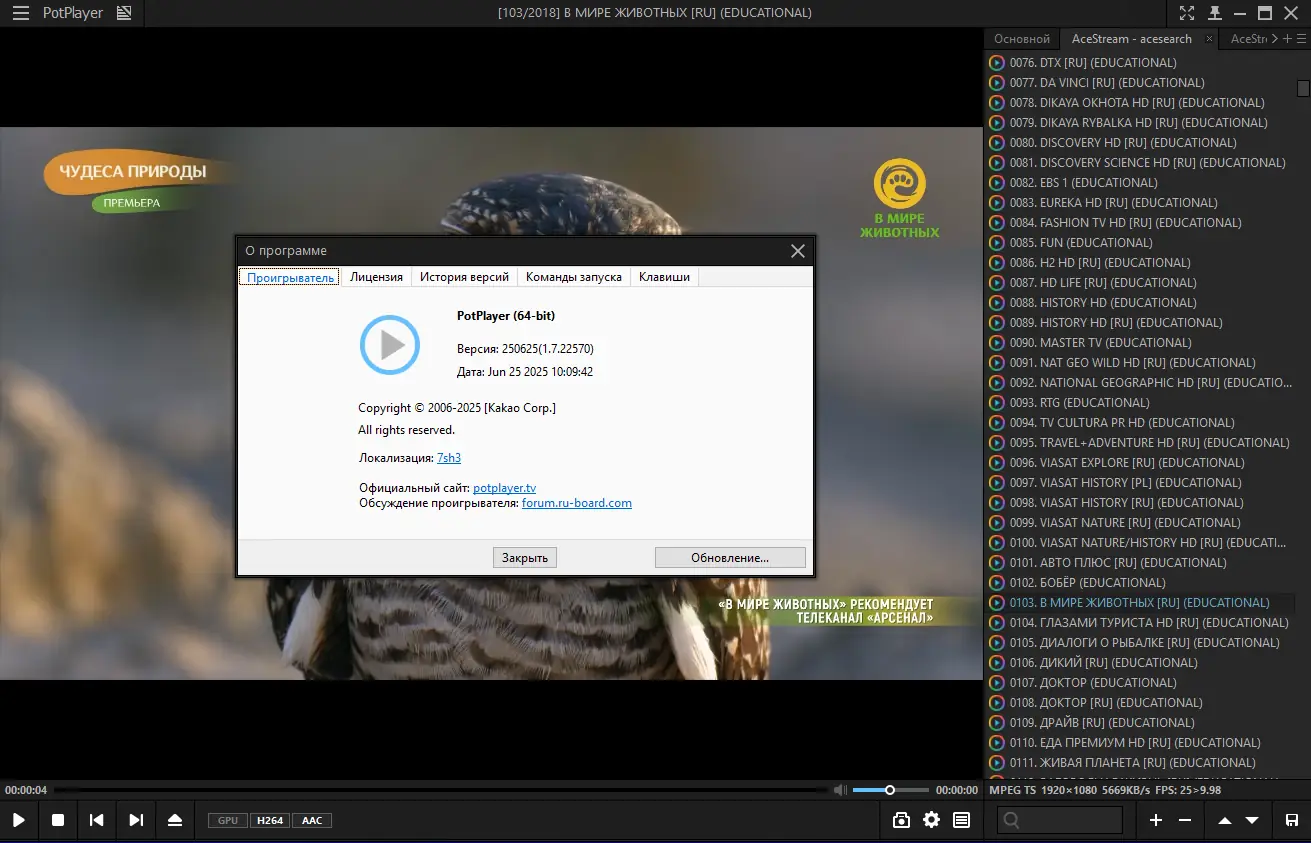Viewport: 1311px width, 843px height.
Task: Select 0109. ДРАЙВ [RU] channel
Action: pos(1140,723)
